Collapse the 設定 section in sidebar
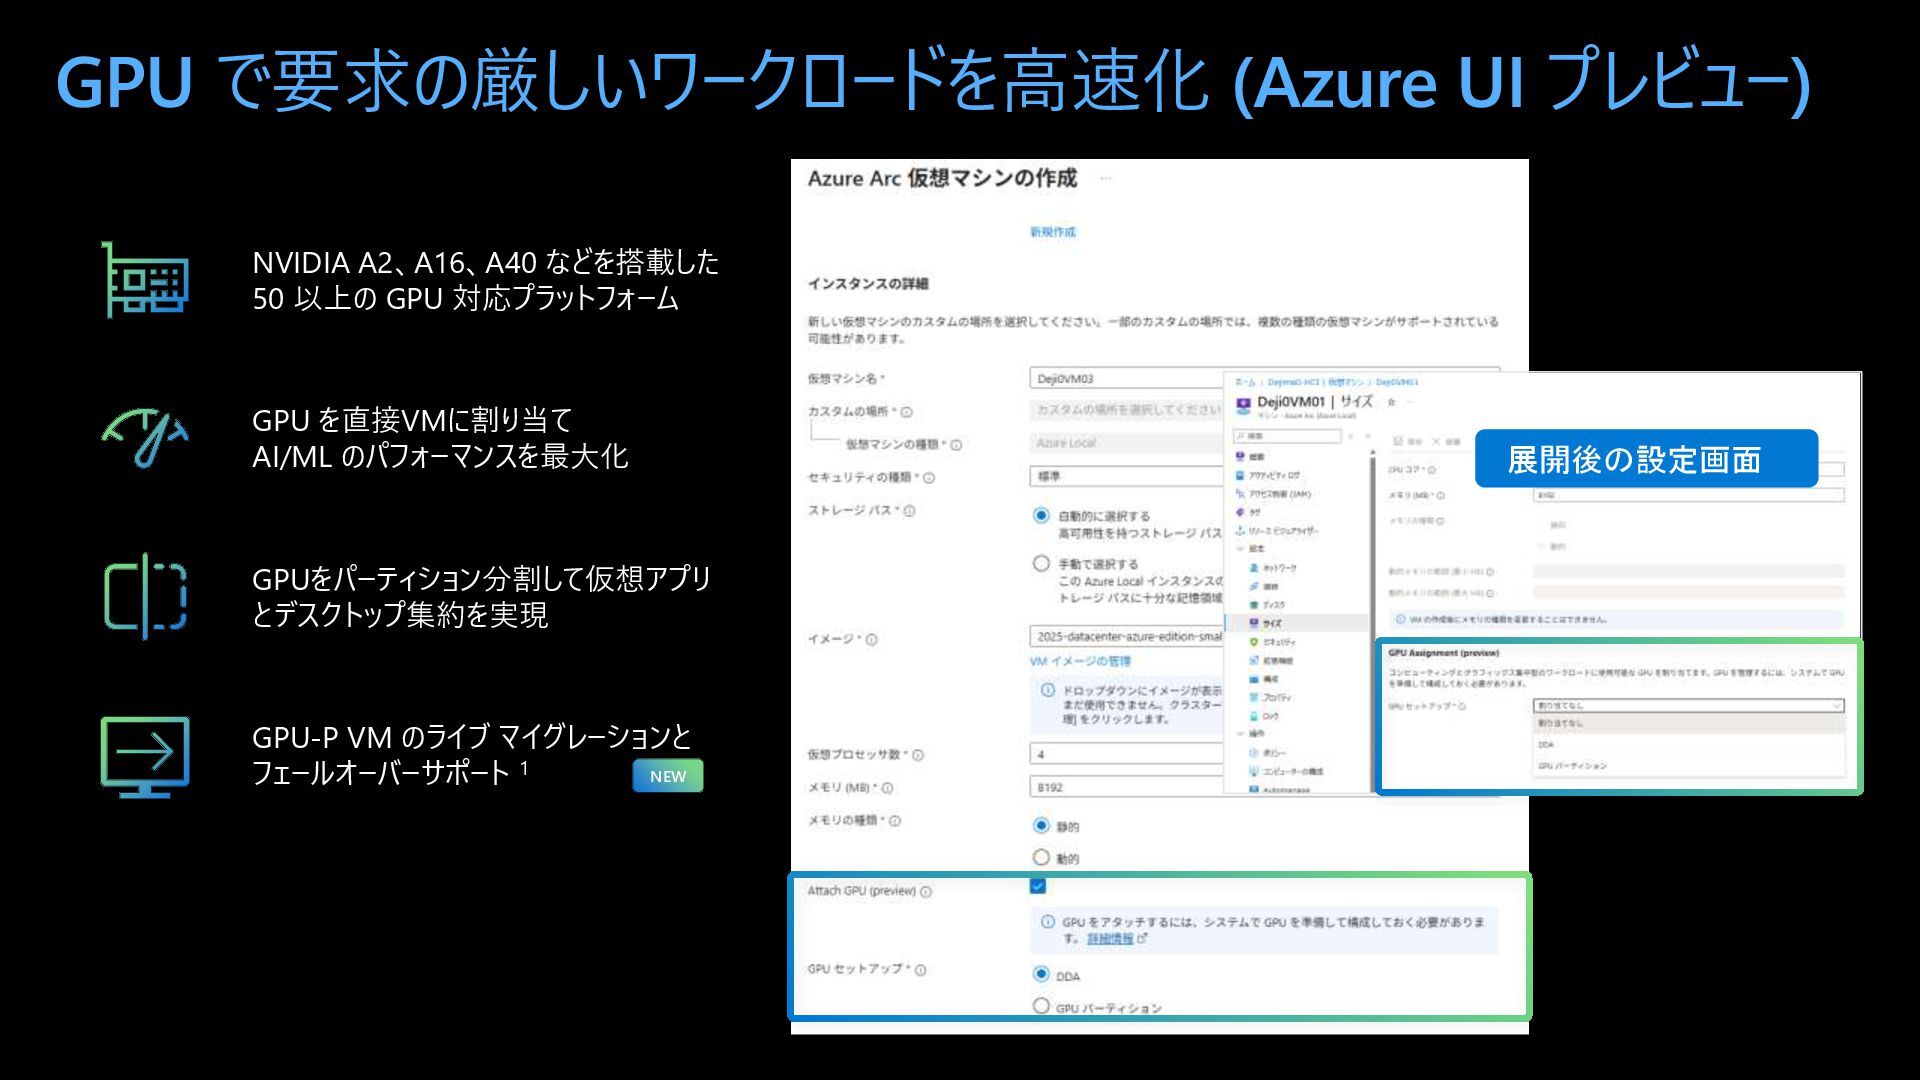 (x=1241, y=549)
